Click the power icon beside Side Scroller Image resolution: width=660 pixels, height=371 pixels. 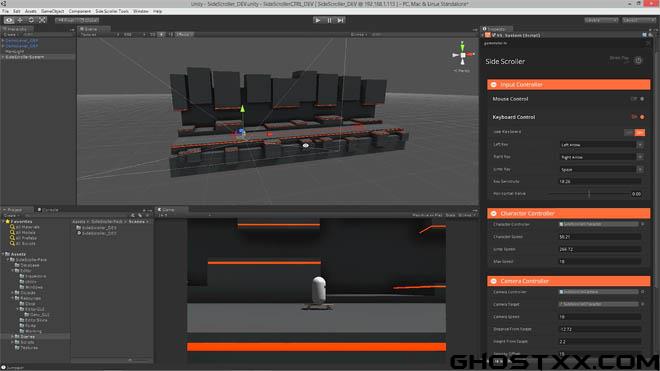click(x=638, y=60)
